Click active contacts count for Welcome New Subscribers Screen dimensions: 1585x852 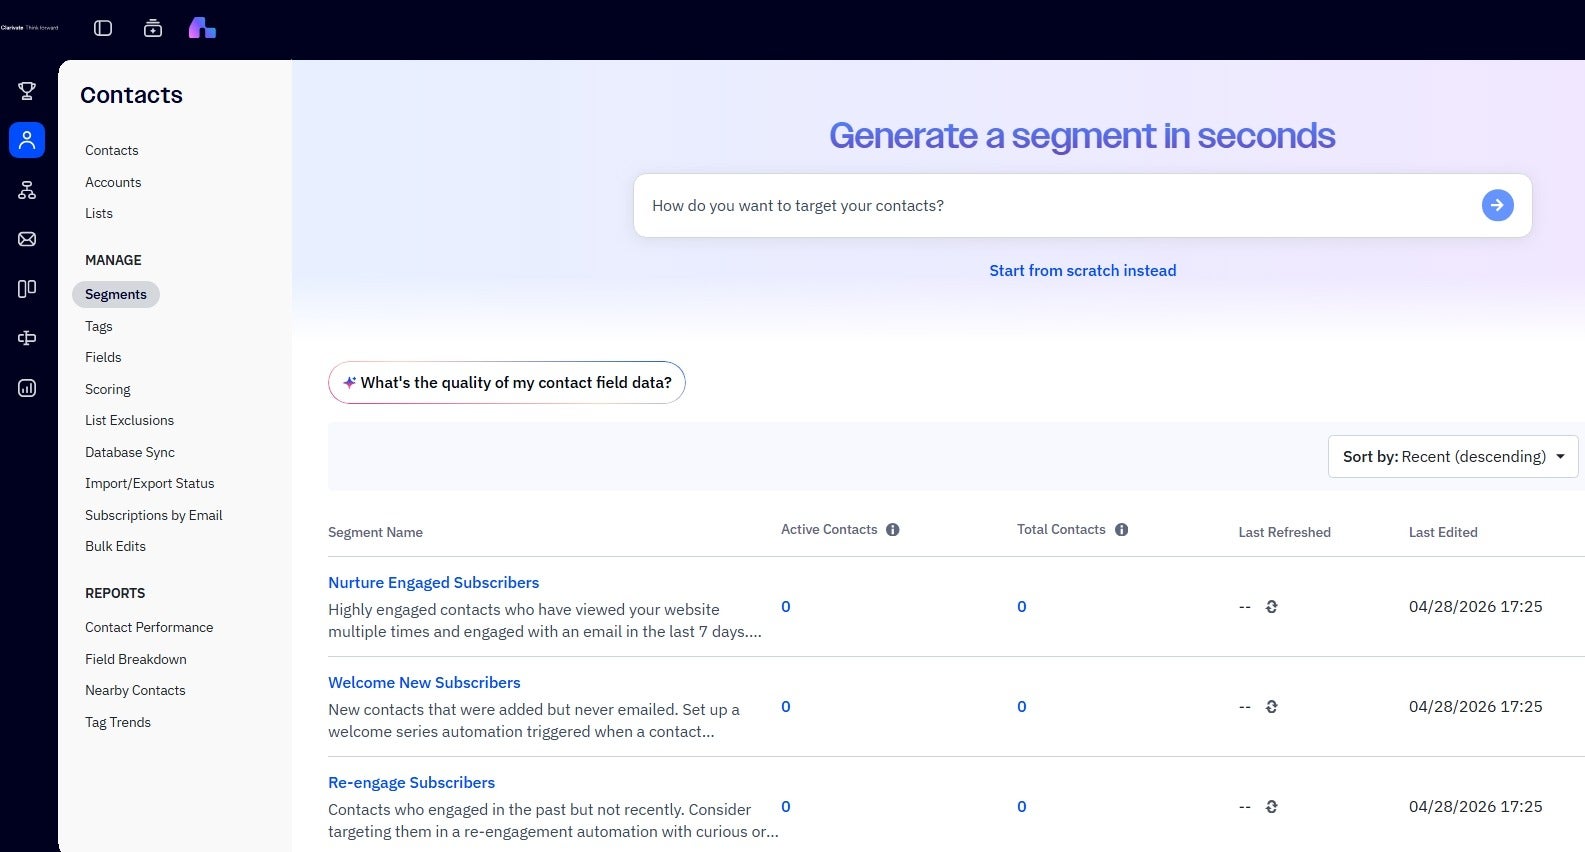click(786, 706)
